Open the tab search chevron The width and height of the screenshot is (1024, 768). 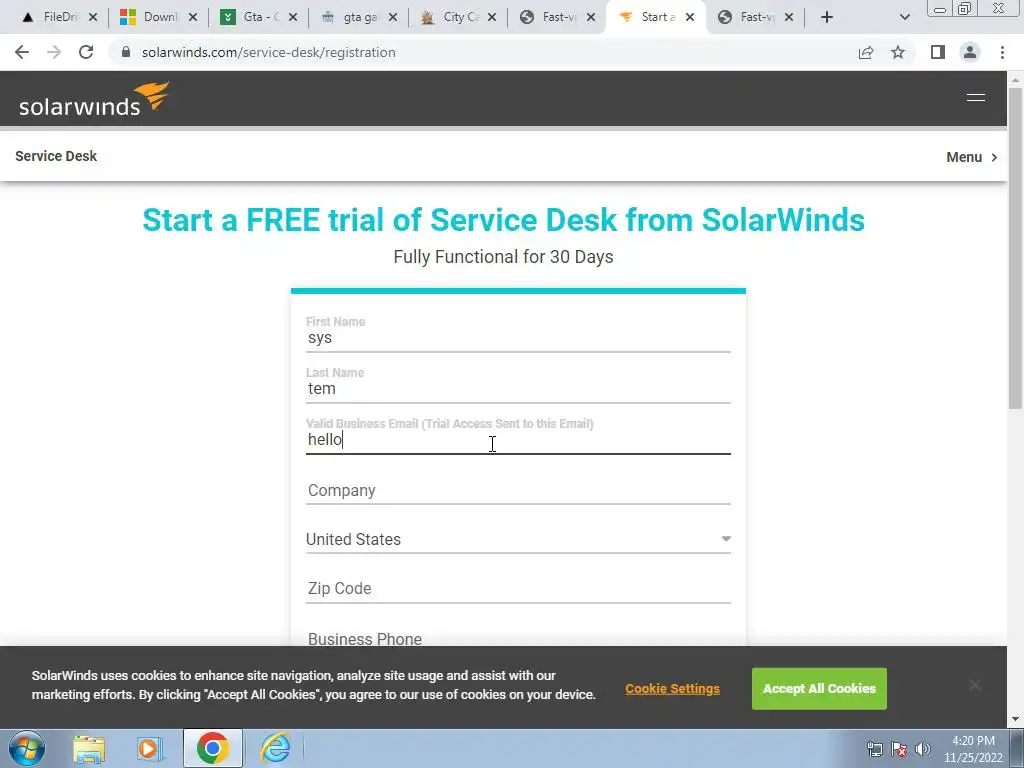(x=904, y=18)
